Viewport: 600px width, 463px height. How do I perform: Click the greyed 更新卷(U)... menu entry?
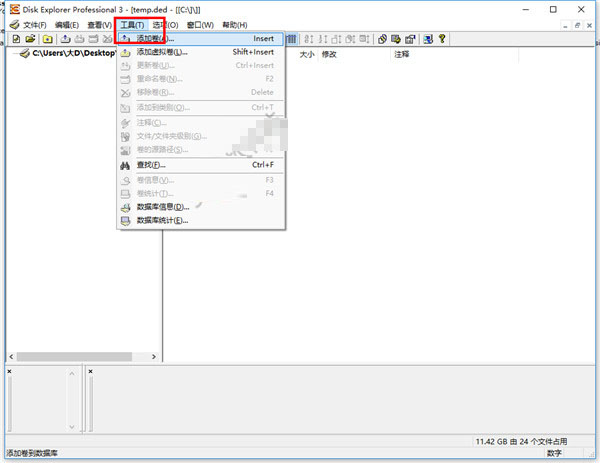201,65
